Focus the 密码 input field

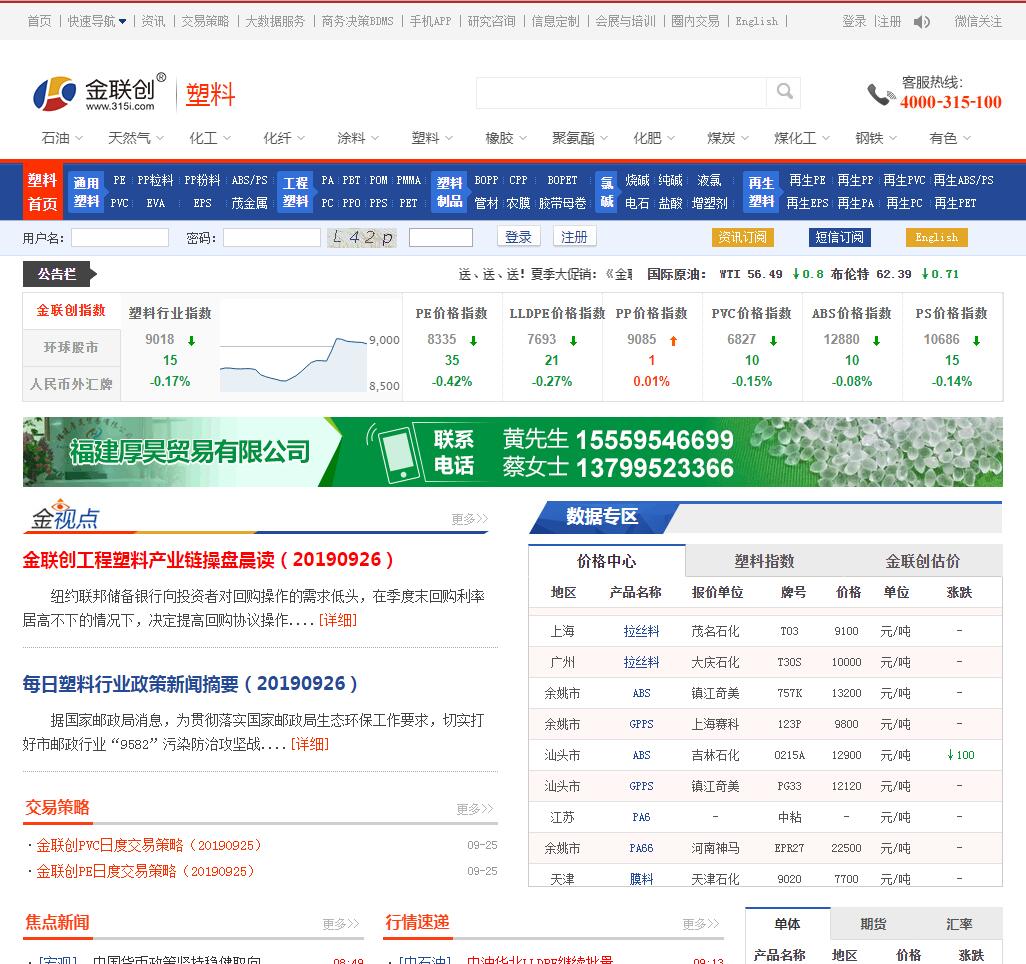(272, 238)
